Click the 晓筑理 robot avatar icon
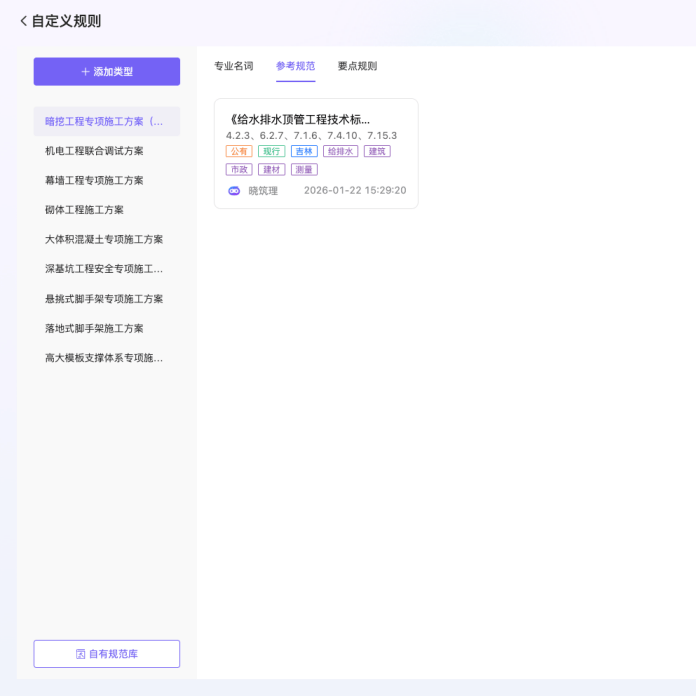Image resolution: width=696 pixels, height=696 pixels. [234, 191]
